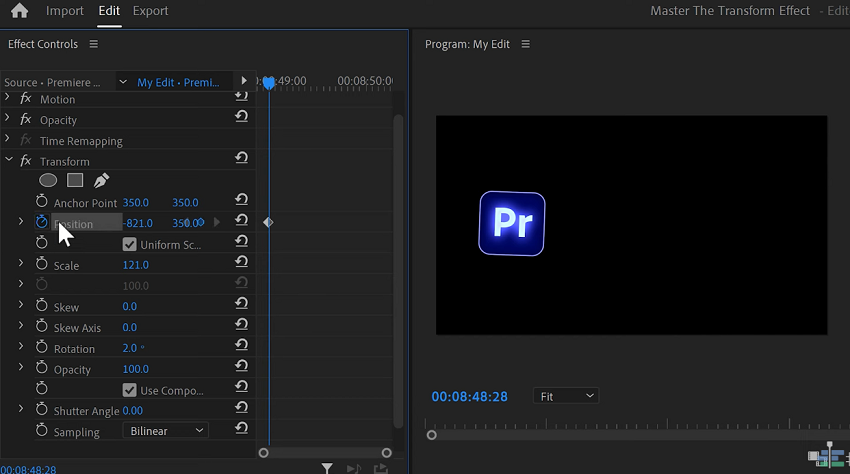Reset the Anchor Point parameter
This screenshot has height=474, width=850.
241,199
